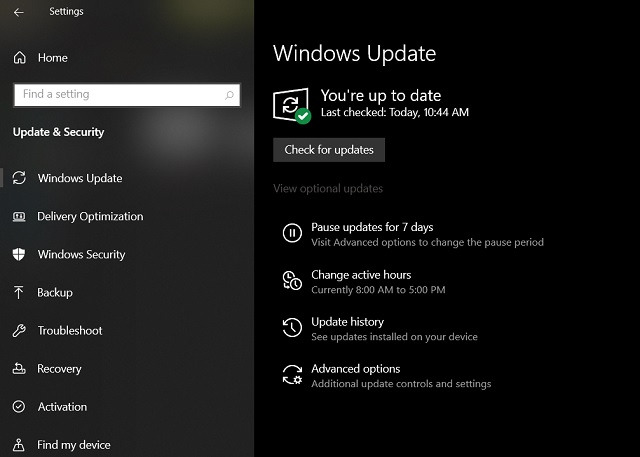Click the Find my device person icon
This screenshot has width=640, height=457.
pos(19,444)
